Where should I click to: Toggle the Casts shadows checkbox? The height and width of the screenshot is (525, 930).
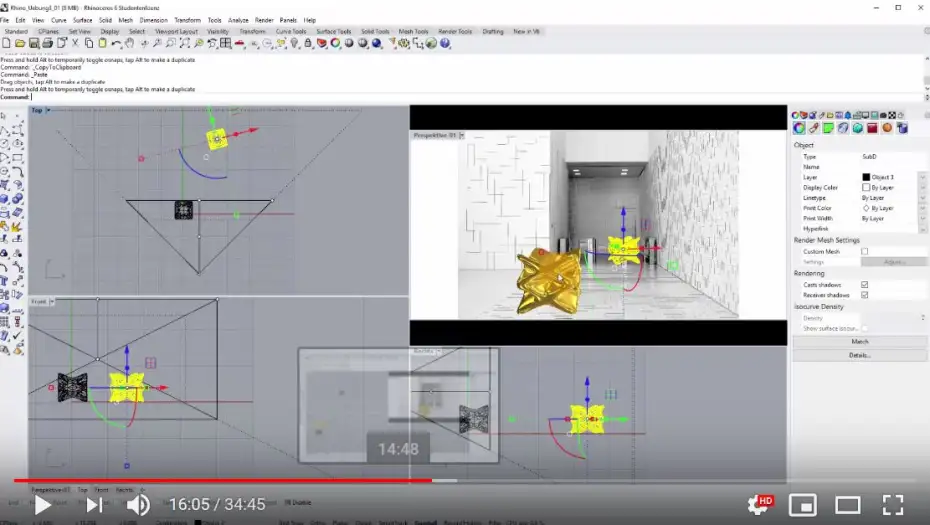pyautogui.click(x=865, y=285)
